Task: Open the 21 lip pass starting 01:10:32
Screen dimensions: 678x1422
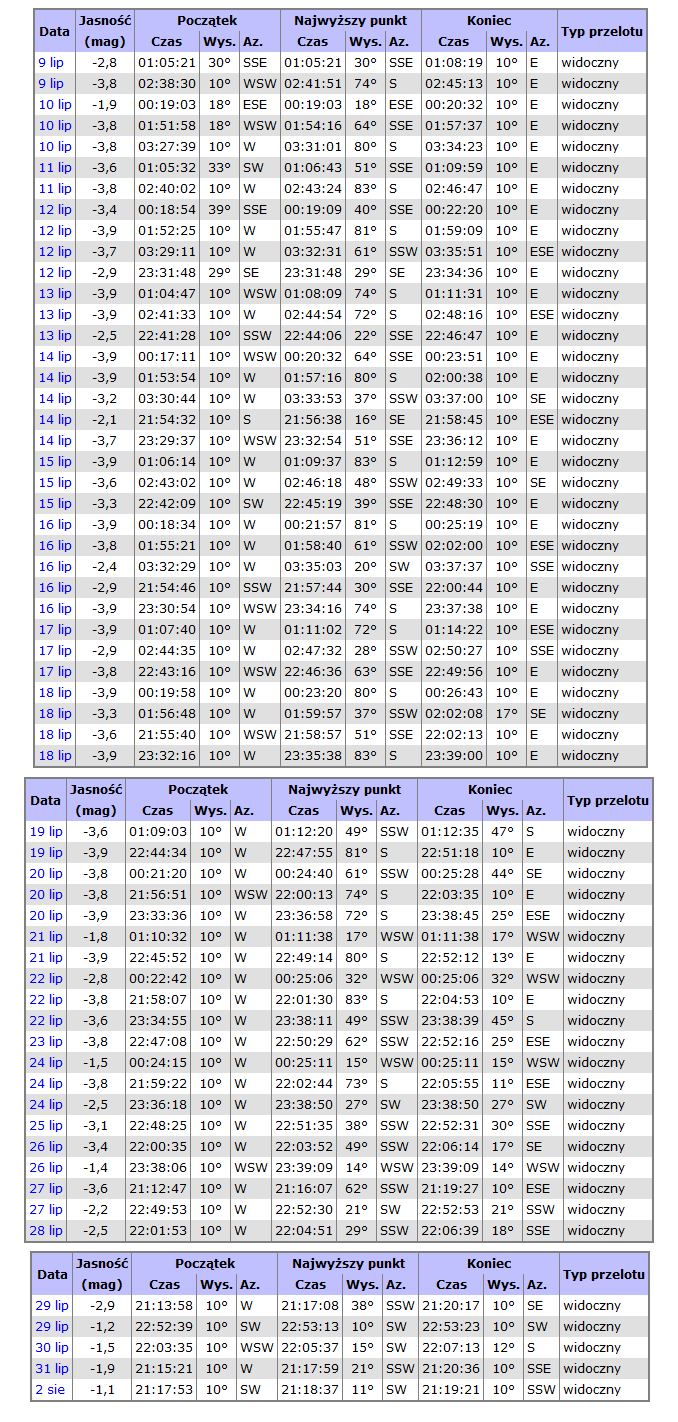Action: point(46,936)
